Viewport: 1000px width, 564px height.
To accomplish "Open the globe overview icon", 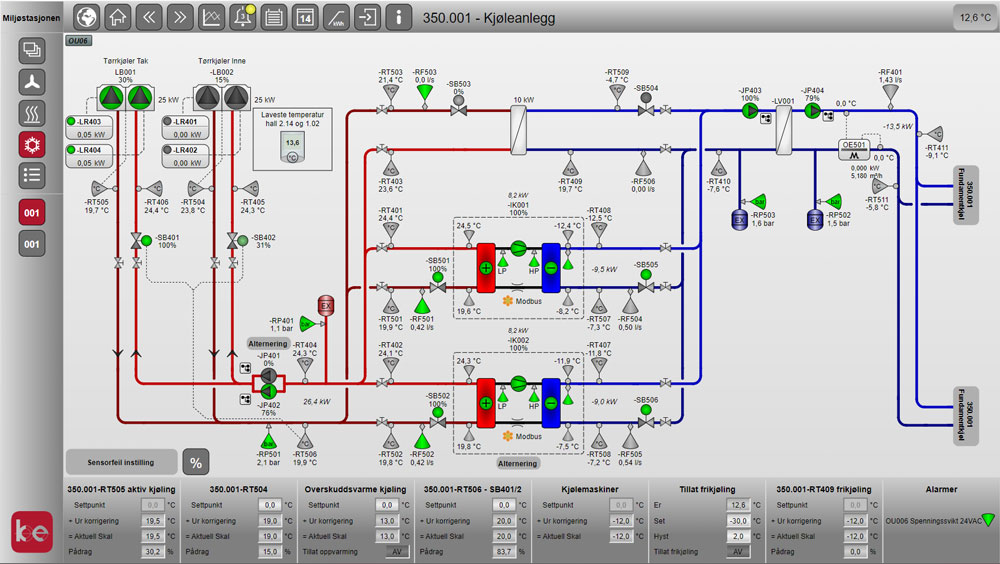I will coord(87,17).
